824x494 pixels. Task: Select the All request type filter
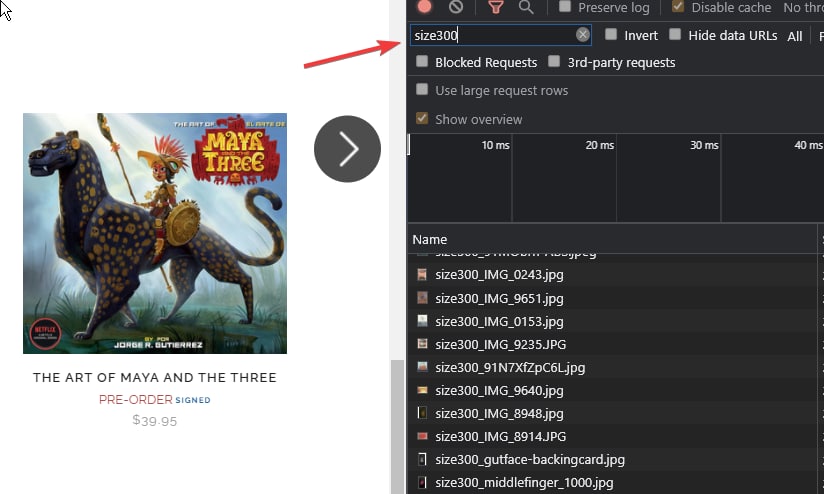tap(795, 36)
